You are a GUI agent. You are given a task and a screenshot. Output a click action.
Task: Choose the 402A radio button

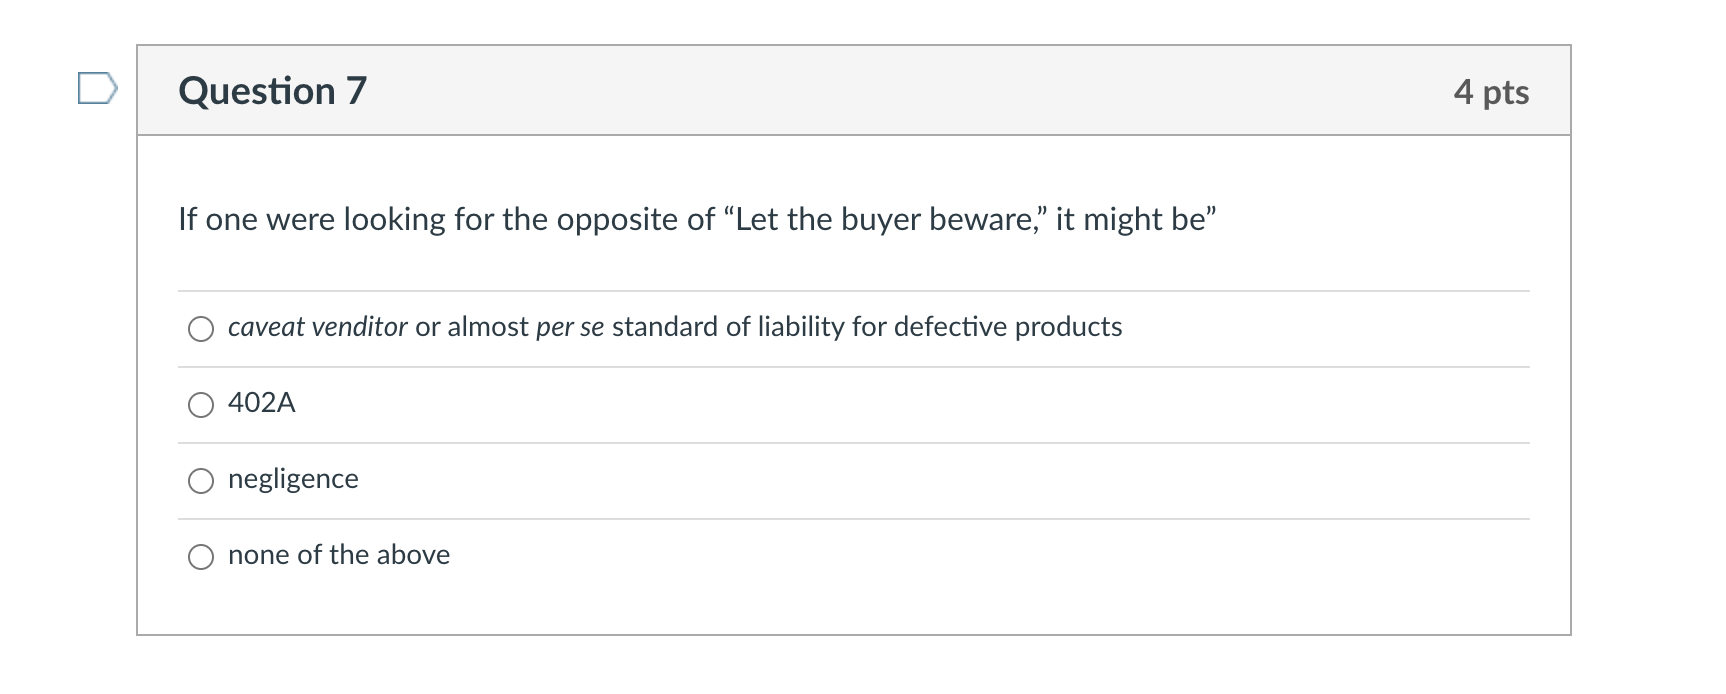201,405
